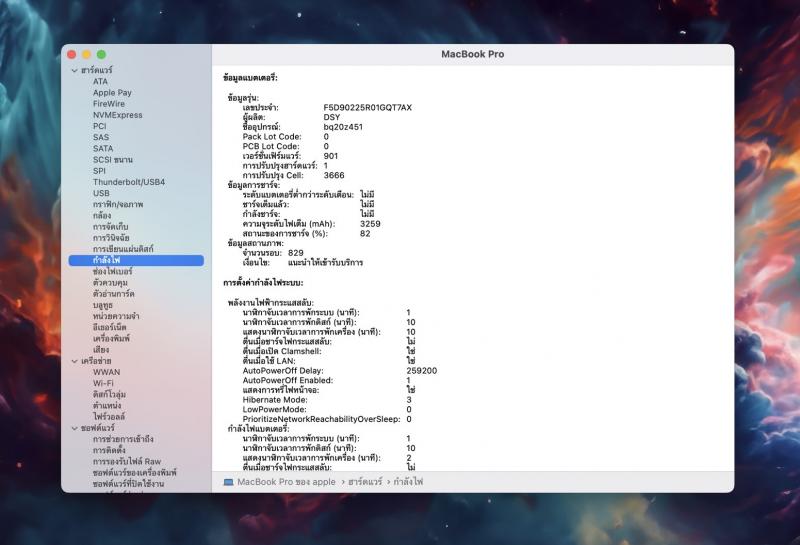The width and height of the screenshot is (800, 545).
Task: Click serial number F5D90225R01GQT7AX
Action: 367,108
